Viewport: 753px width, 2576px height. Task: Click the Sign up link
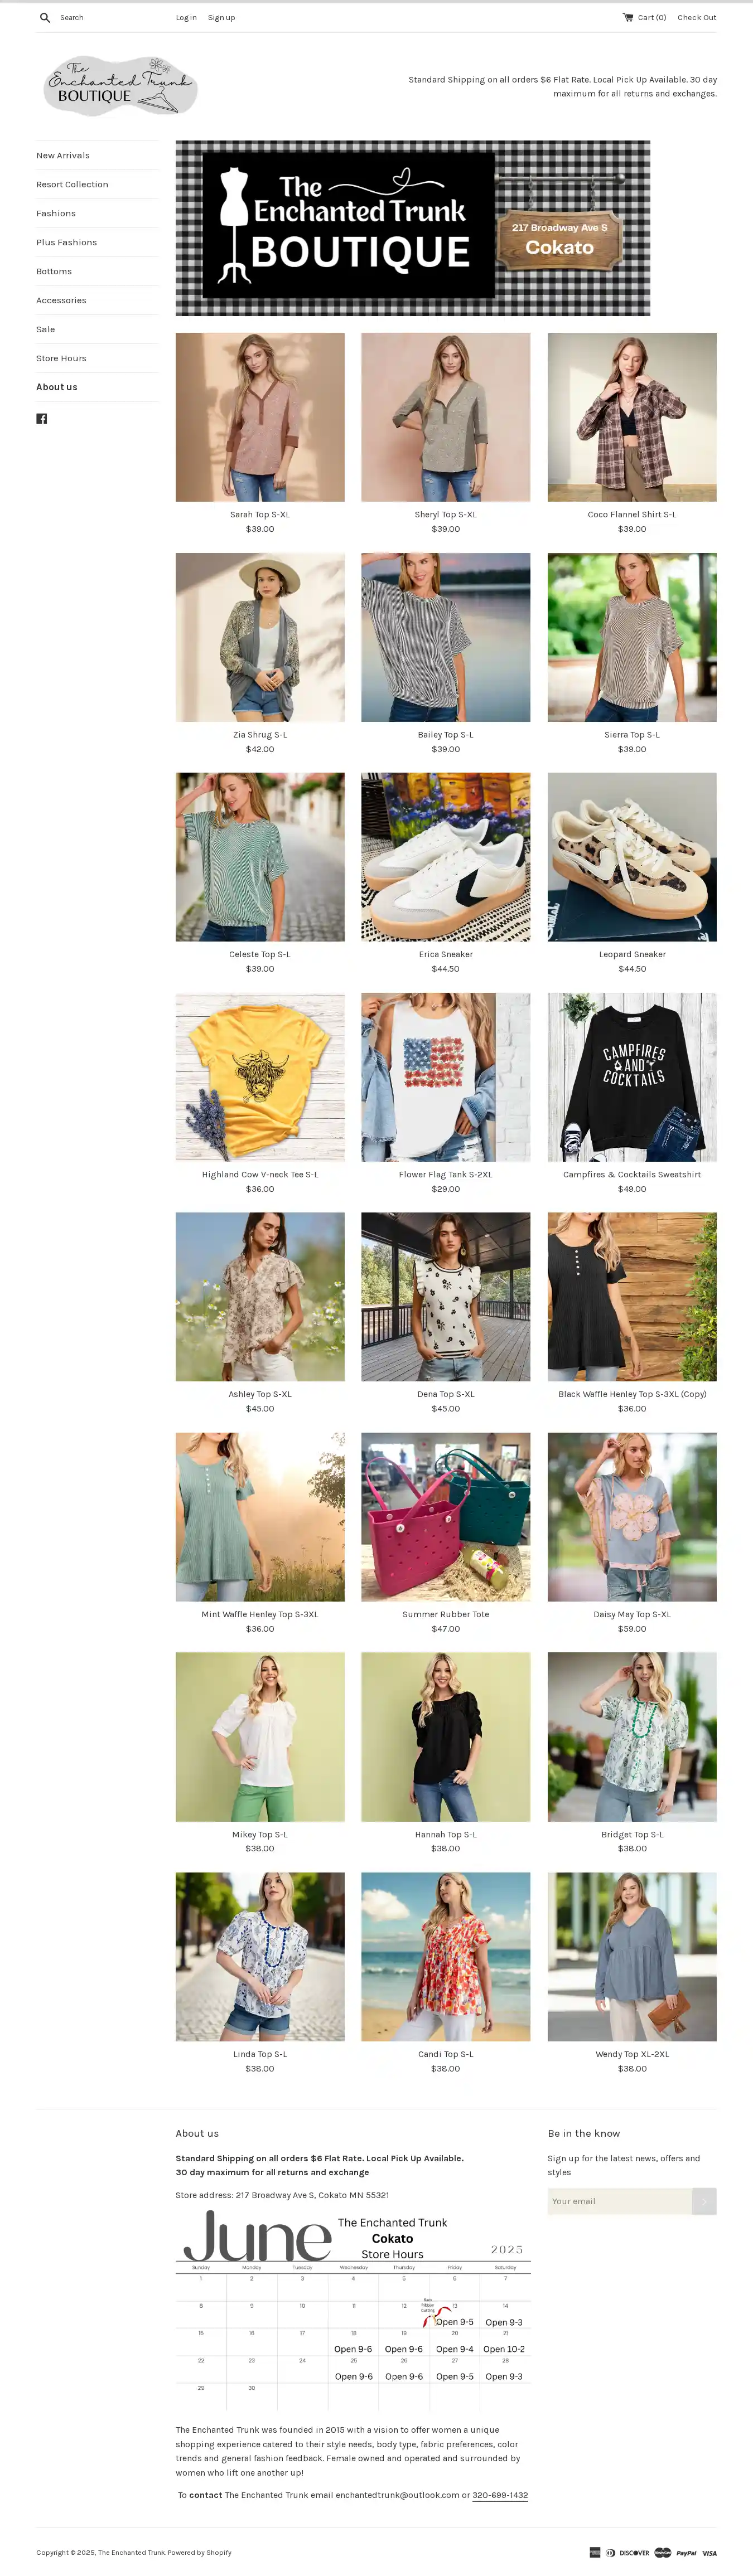point(221,18)
